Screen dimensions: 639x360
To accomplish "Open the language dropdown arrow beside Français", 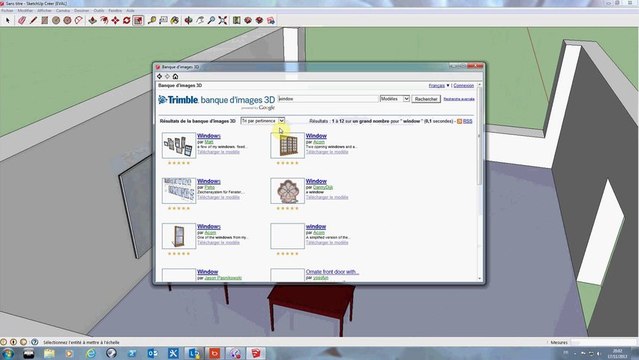I will coord(448,86).
